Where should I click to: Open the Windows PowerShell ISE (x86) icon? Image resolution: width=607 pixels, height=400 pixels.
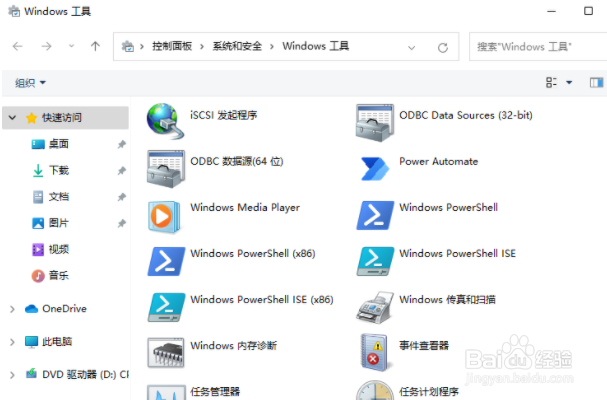click(x=166, y=307)
